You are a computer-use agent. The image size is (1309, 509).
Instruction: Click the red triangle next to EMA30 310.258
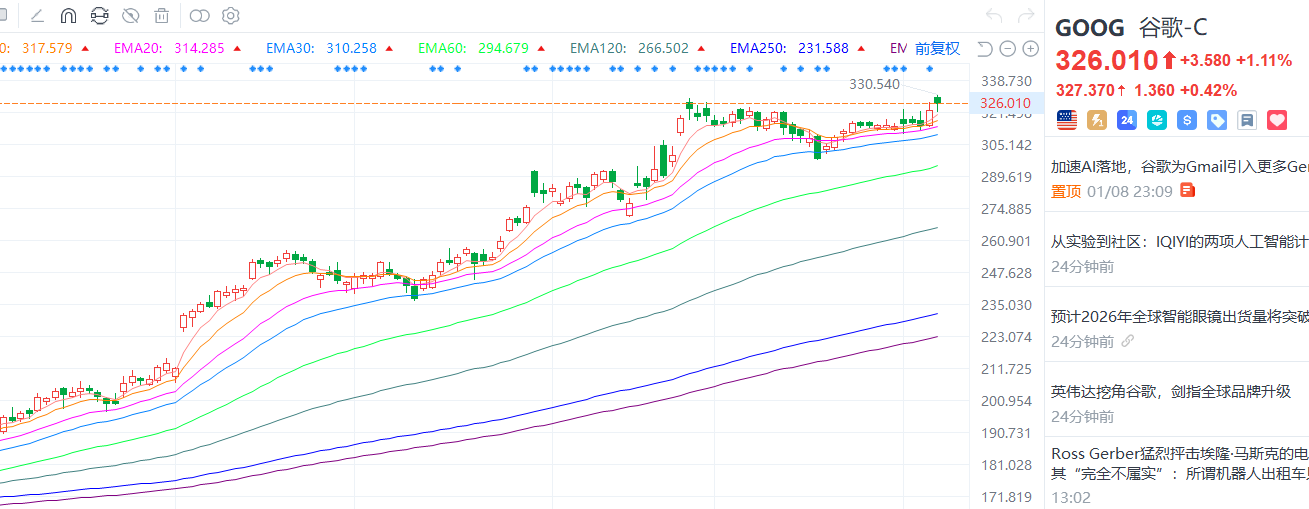click(389, 48)
